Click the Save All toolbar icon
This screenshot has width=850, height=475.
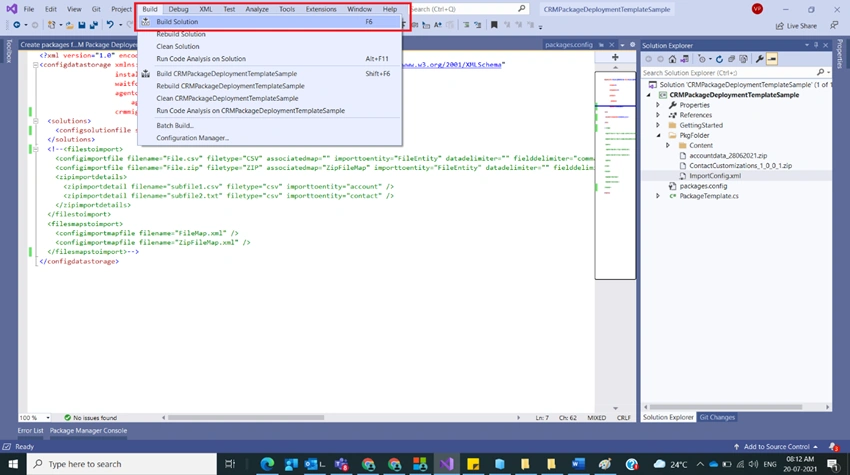pos(93,25)
